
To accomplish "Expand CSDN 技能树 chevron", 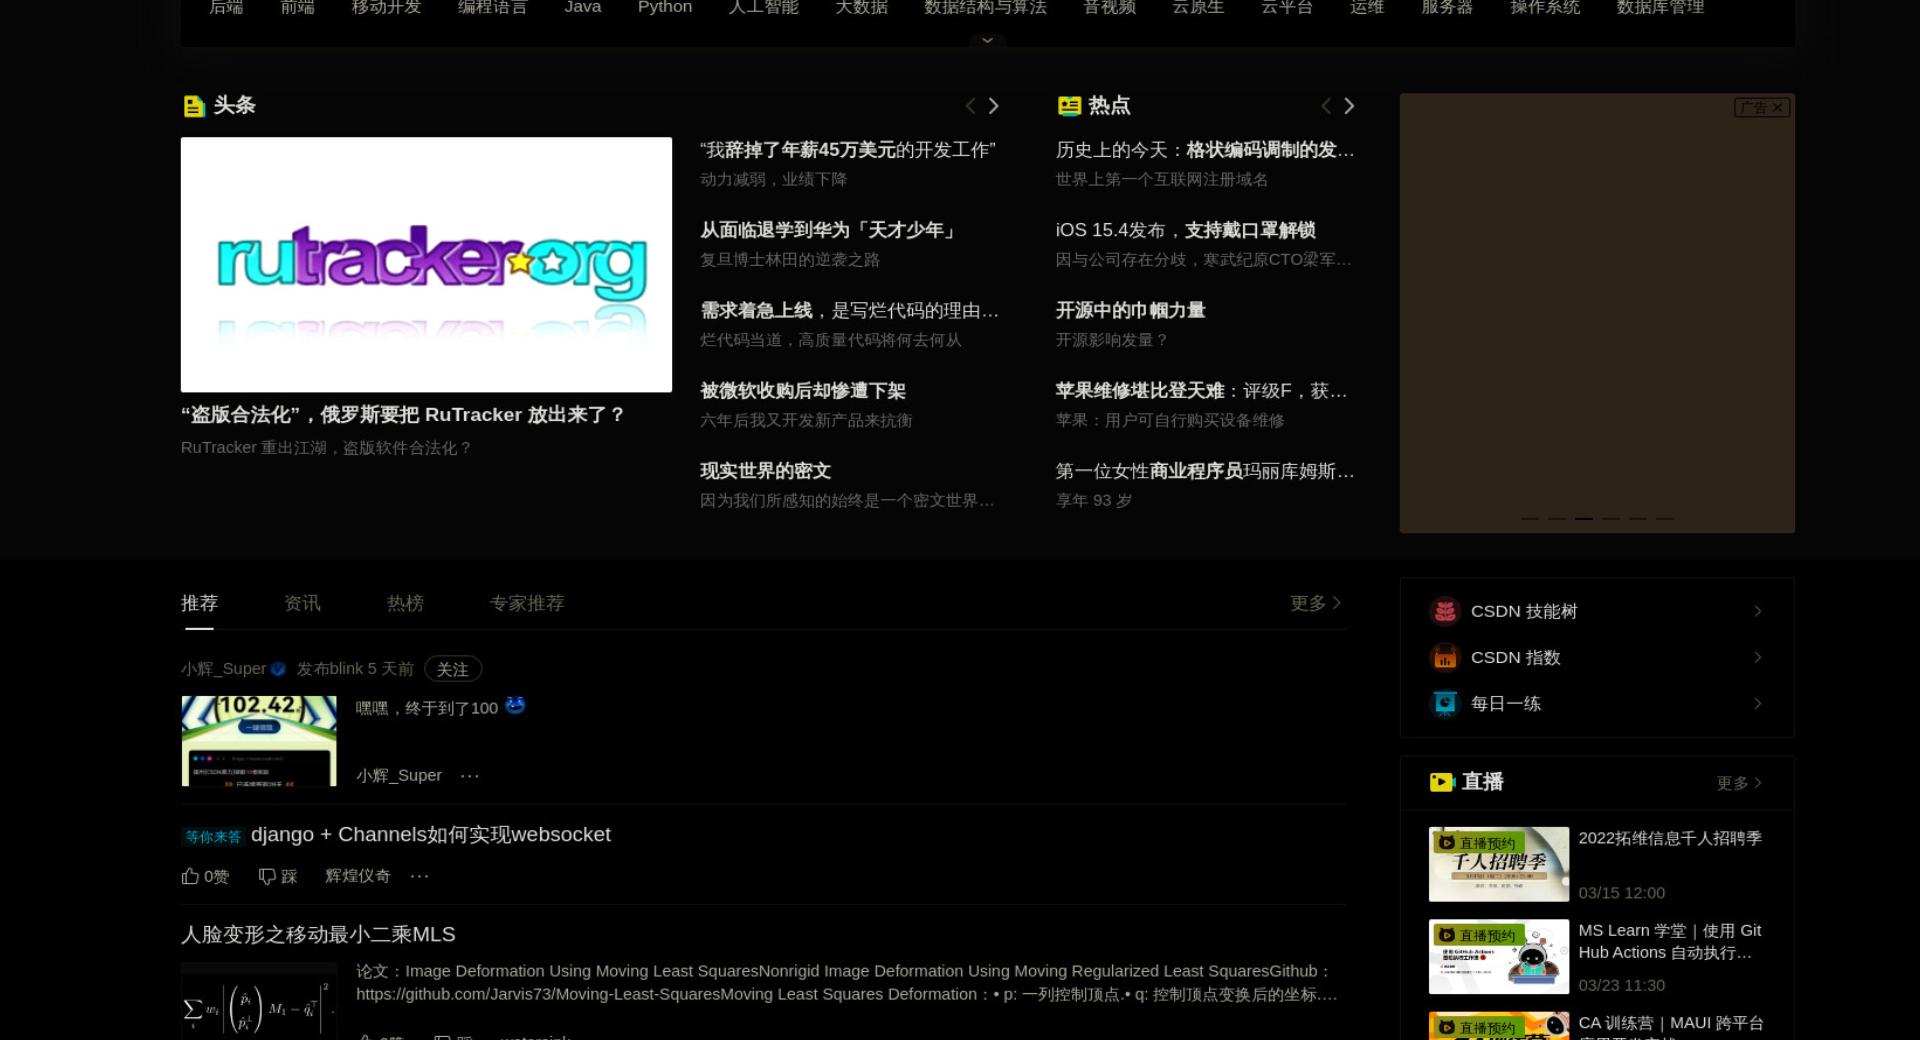I will pyautogui.click(x=1757, y=611).
